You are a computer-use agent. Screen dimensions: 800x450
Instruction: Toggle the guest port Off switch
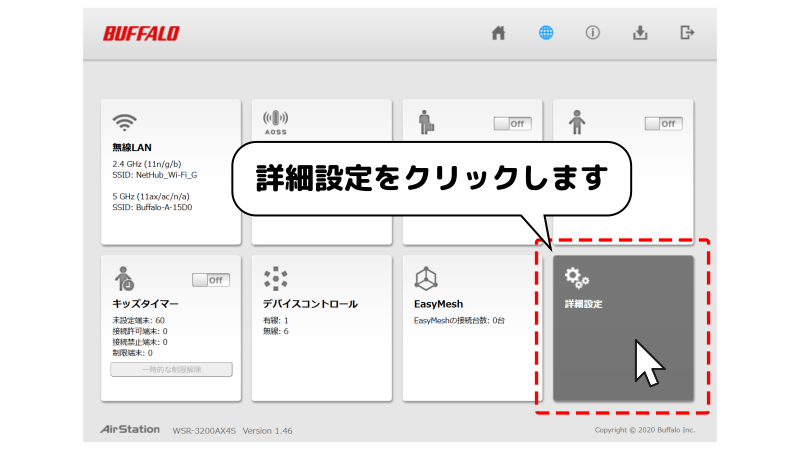click(513, 123)
